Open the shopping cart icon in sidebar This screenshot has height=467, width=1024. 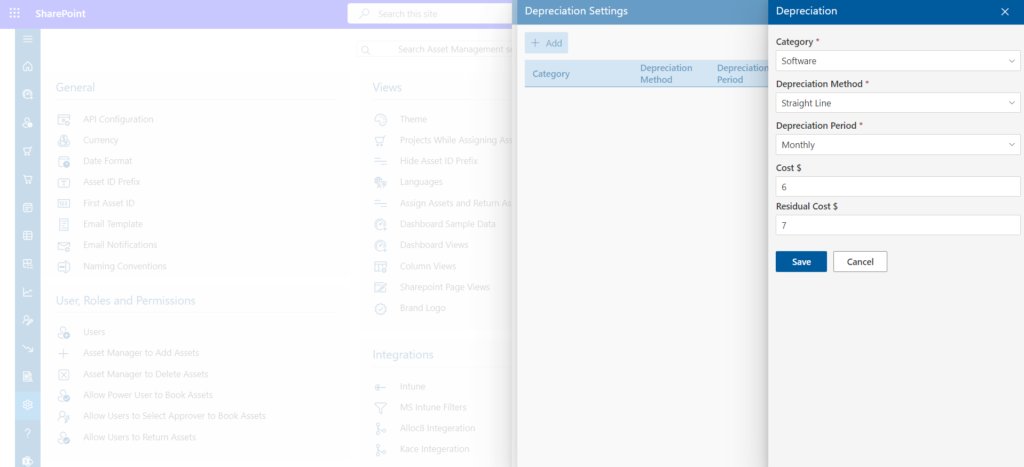click(x=28, y=179)
